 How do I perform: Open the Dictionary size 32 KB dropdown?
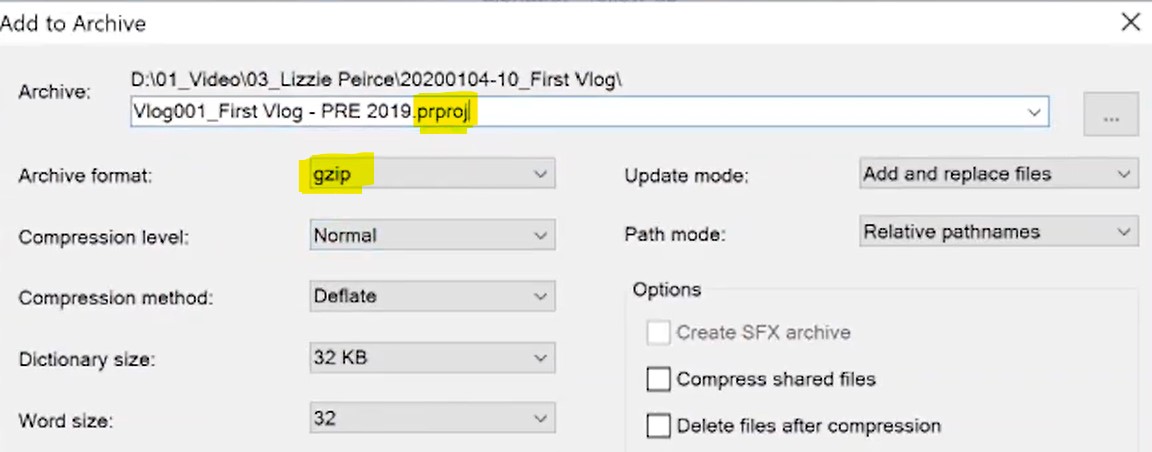[x=431, y=357]
